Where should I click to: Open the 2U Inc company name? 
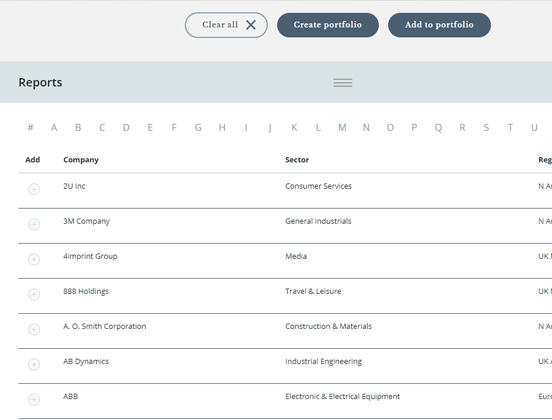(x=74, y=186)
